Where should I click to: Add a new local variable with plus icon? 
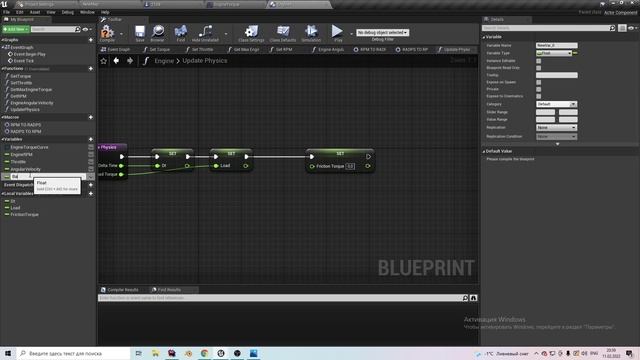coord(91,193)
